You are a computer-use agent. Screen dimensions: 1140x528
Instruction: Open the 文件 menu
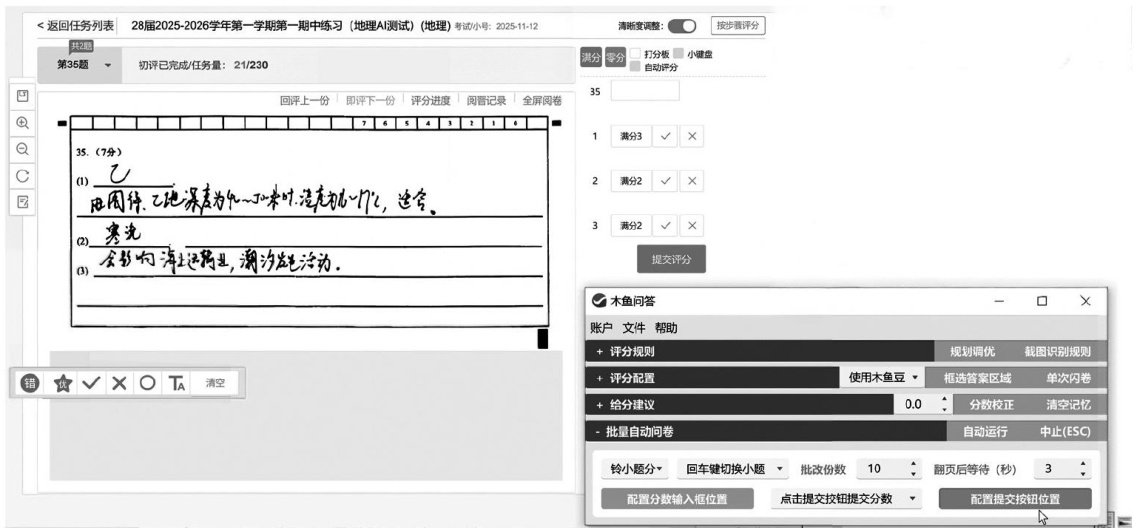(x=633, y=327)
